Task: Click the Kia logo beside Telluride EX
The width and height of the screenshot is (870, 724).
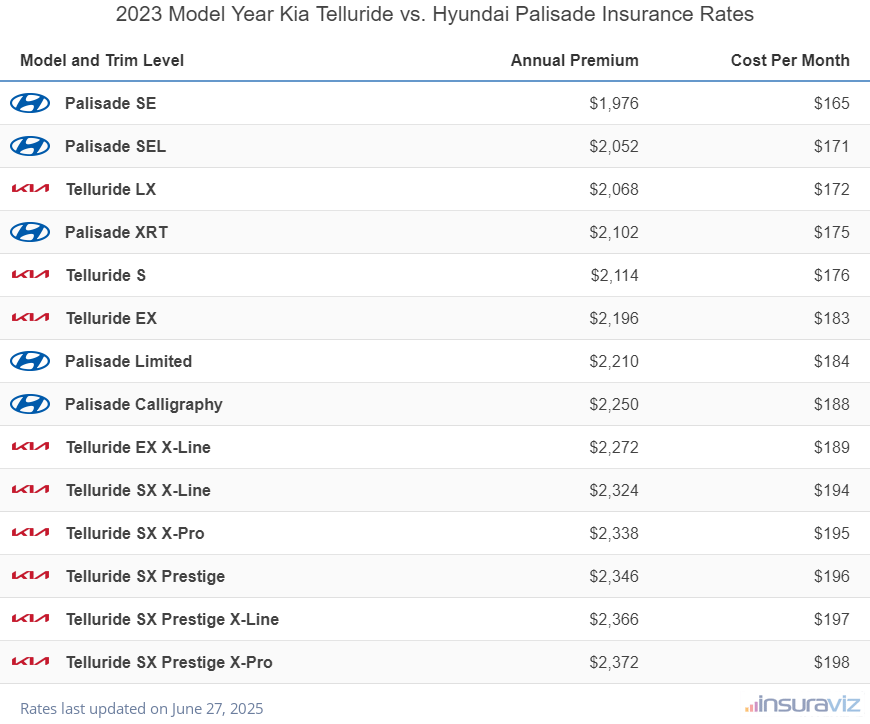Action: 31,318
